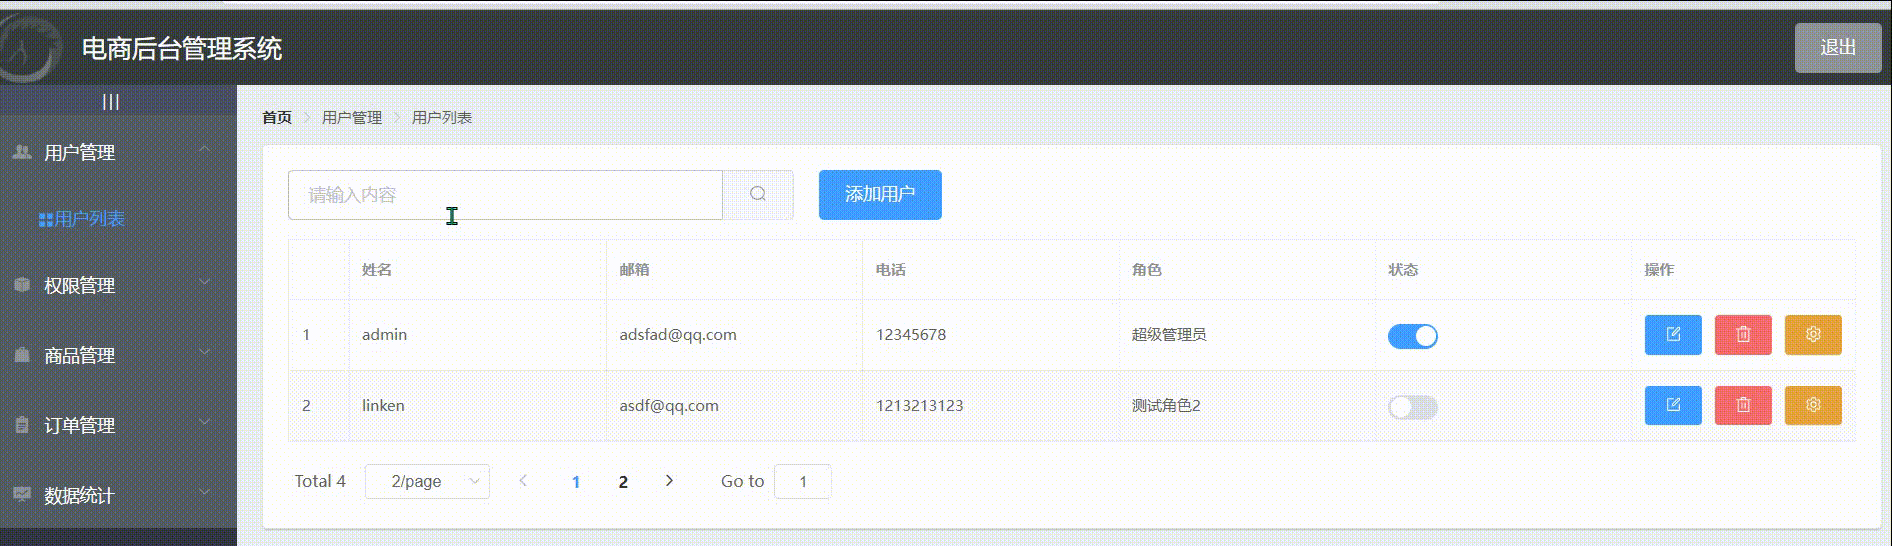Click the phone number 12345678

click(x=911, y=335)
